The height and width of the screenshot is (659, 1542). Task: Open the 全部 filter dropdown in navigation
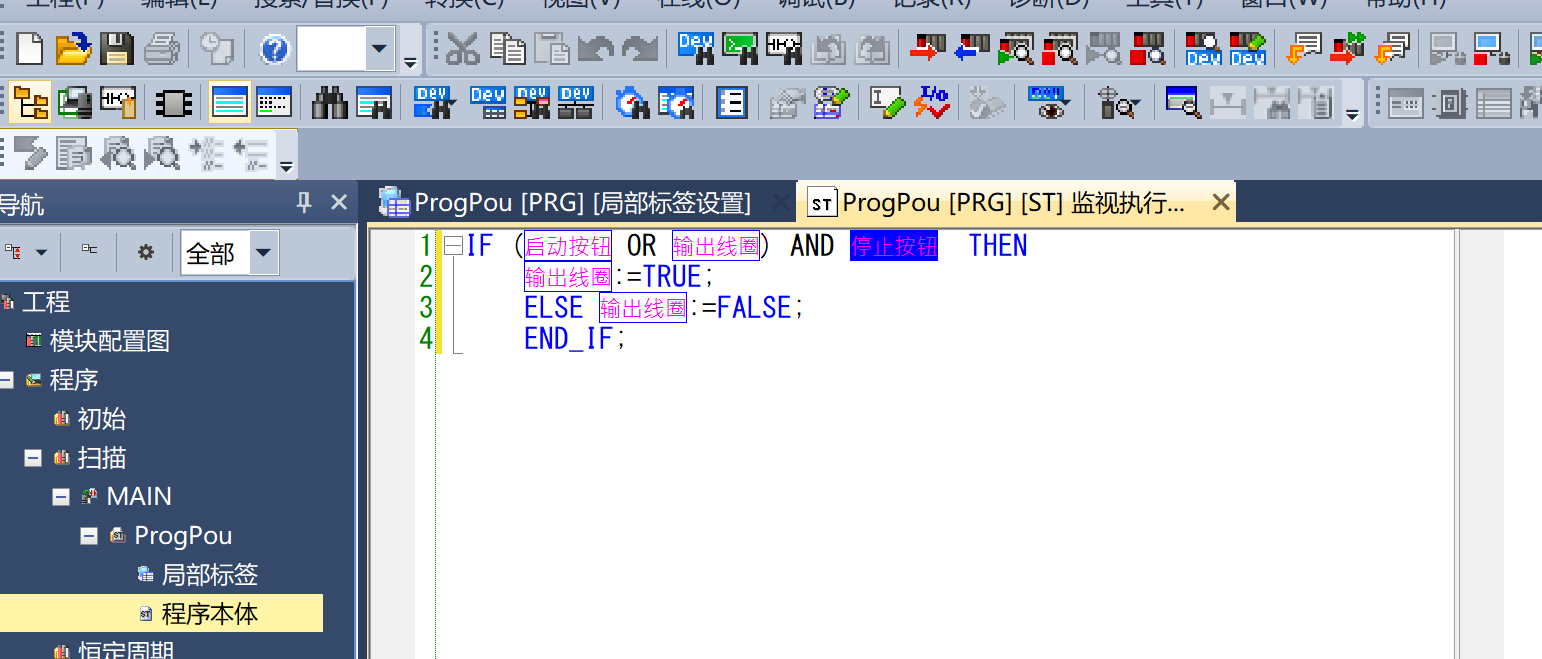pos(263,253)
